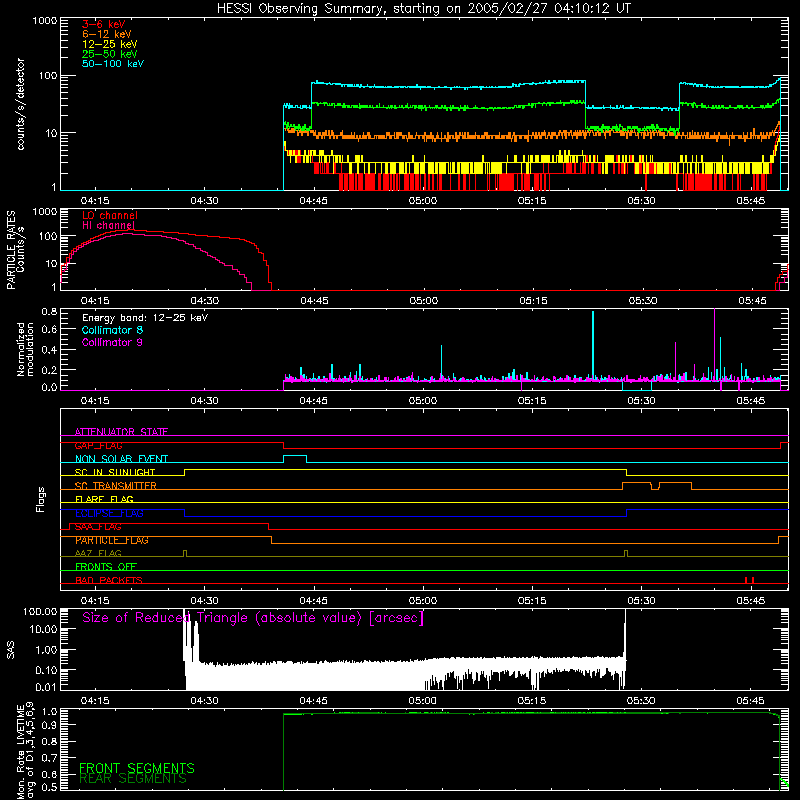The height and width of the screenshot is (800, 800).
Task: Click the 0.9 tick on the livetime axis
Action: [x=49, y=725]
